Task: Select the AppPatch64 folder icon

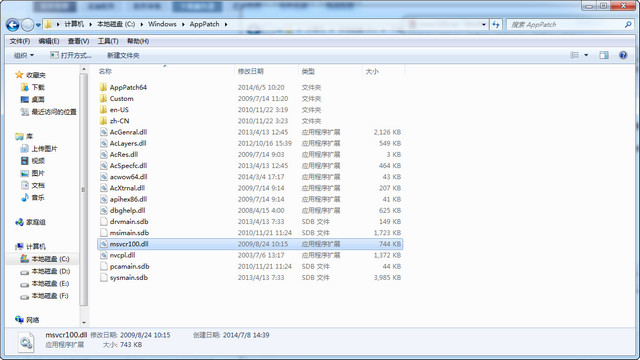Action: click(x=103, y=87)
